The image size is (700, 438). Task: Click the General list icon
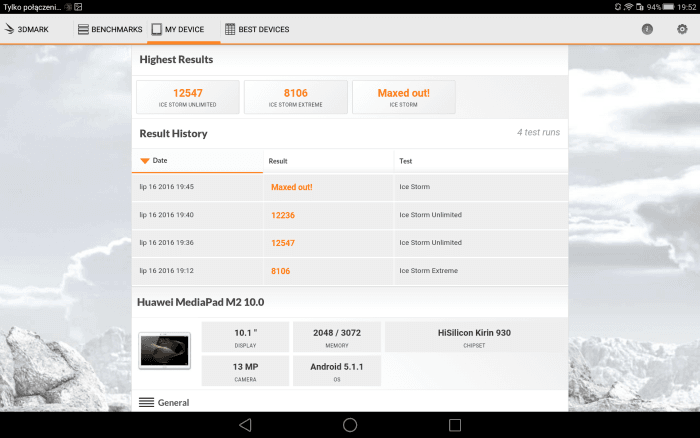click(146, 402)
